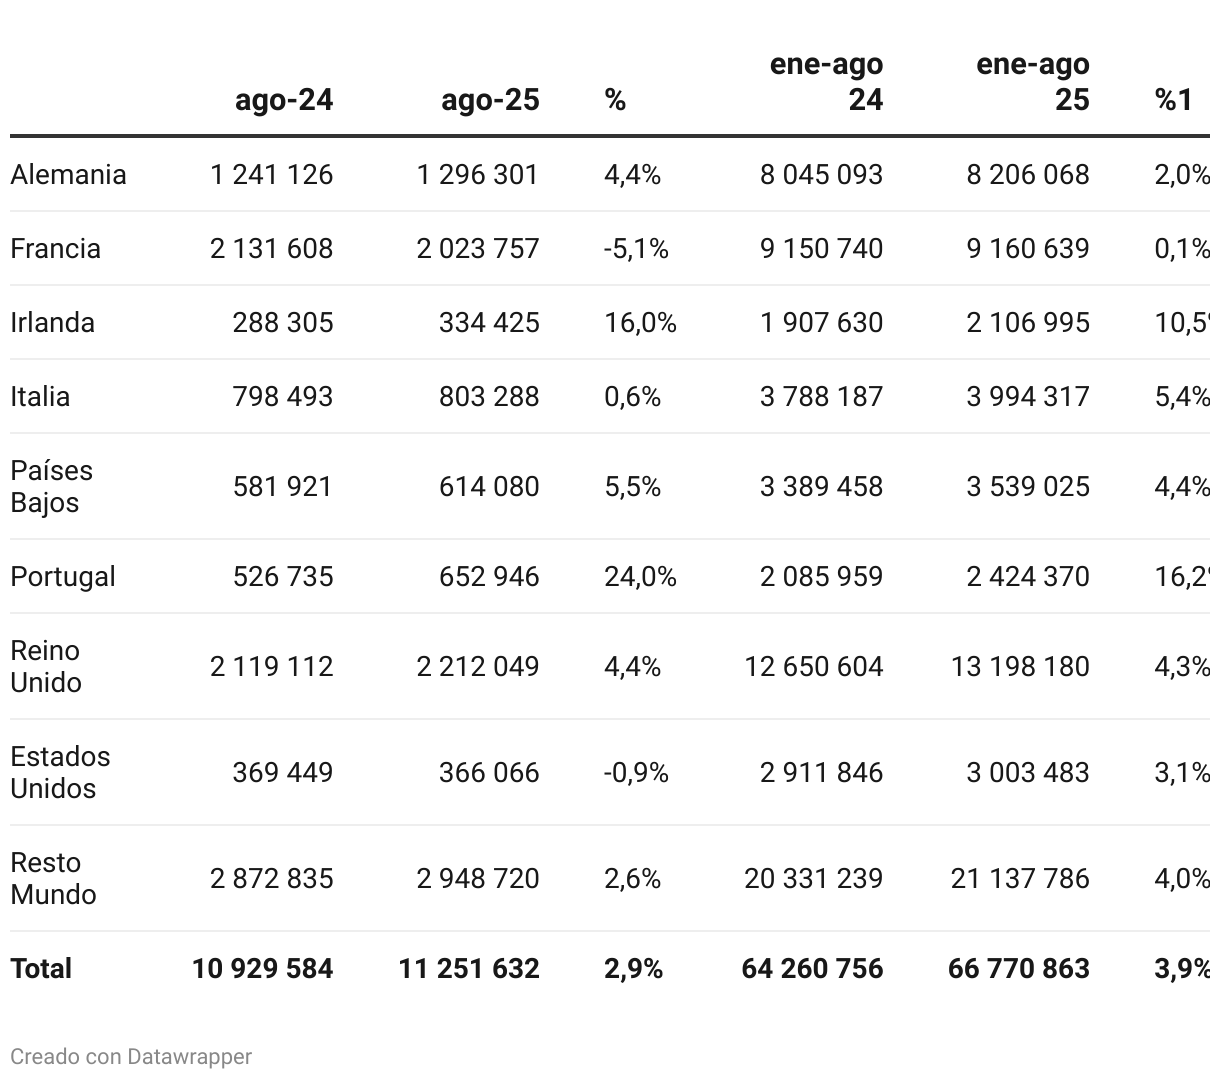Select the Irlanda row label
This screenshot has width=1220, height=1080.
(x=52, y=323)
